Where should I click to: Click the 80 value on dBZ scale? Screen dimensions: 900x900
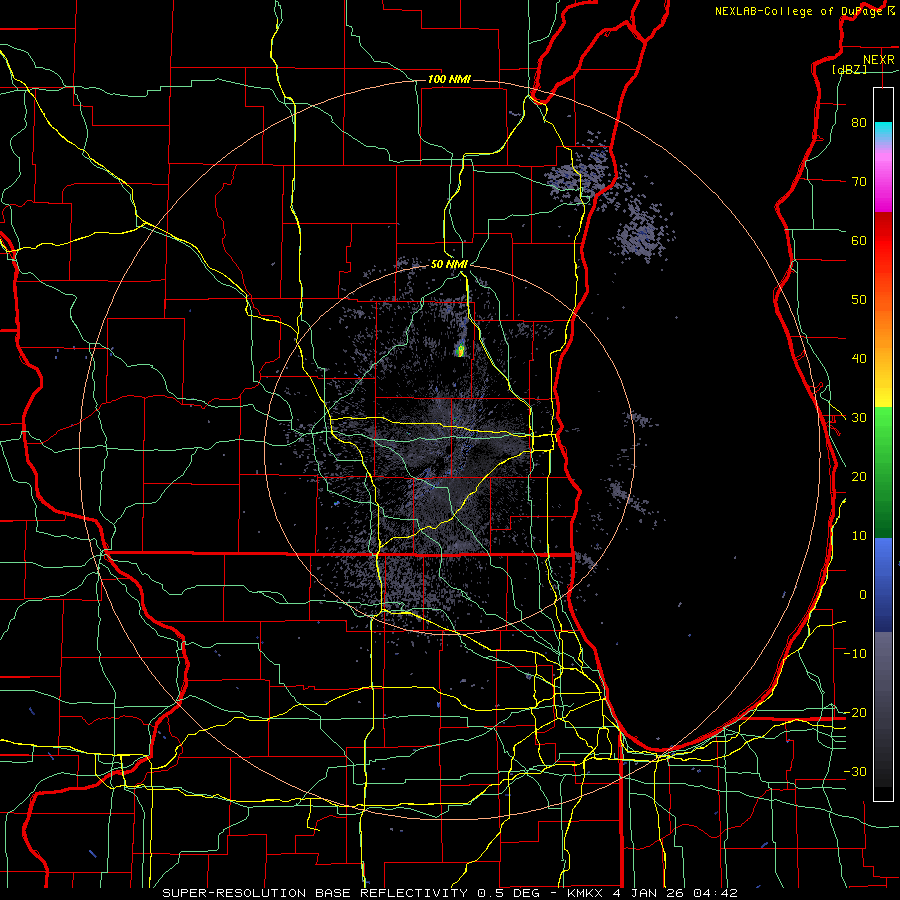859,122
